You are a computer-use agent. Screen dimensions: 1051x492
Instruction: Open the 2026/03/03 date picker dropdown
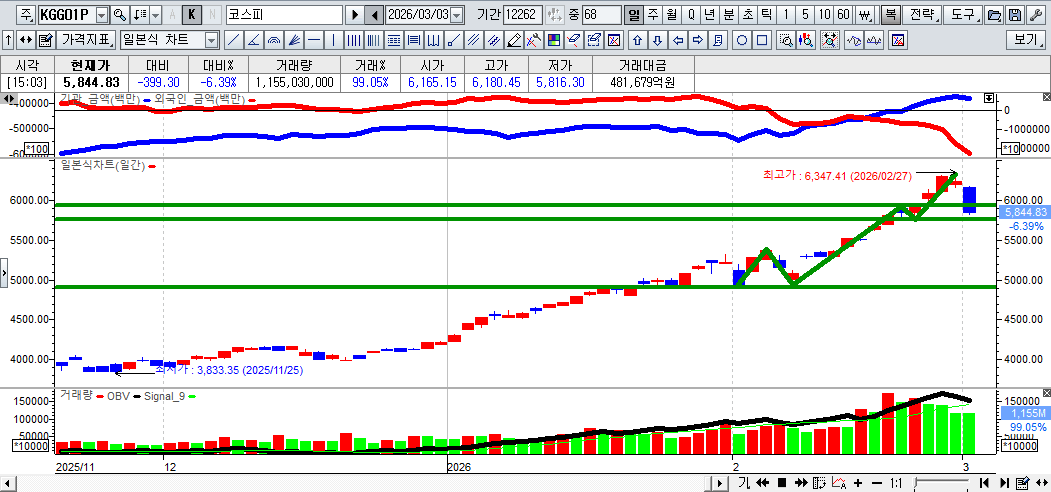click(457, 16)
